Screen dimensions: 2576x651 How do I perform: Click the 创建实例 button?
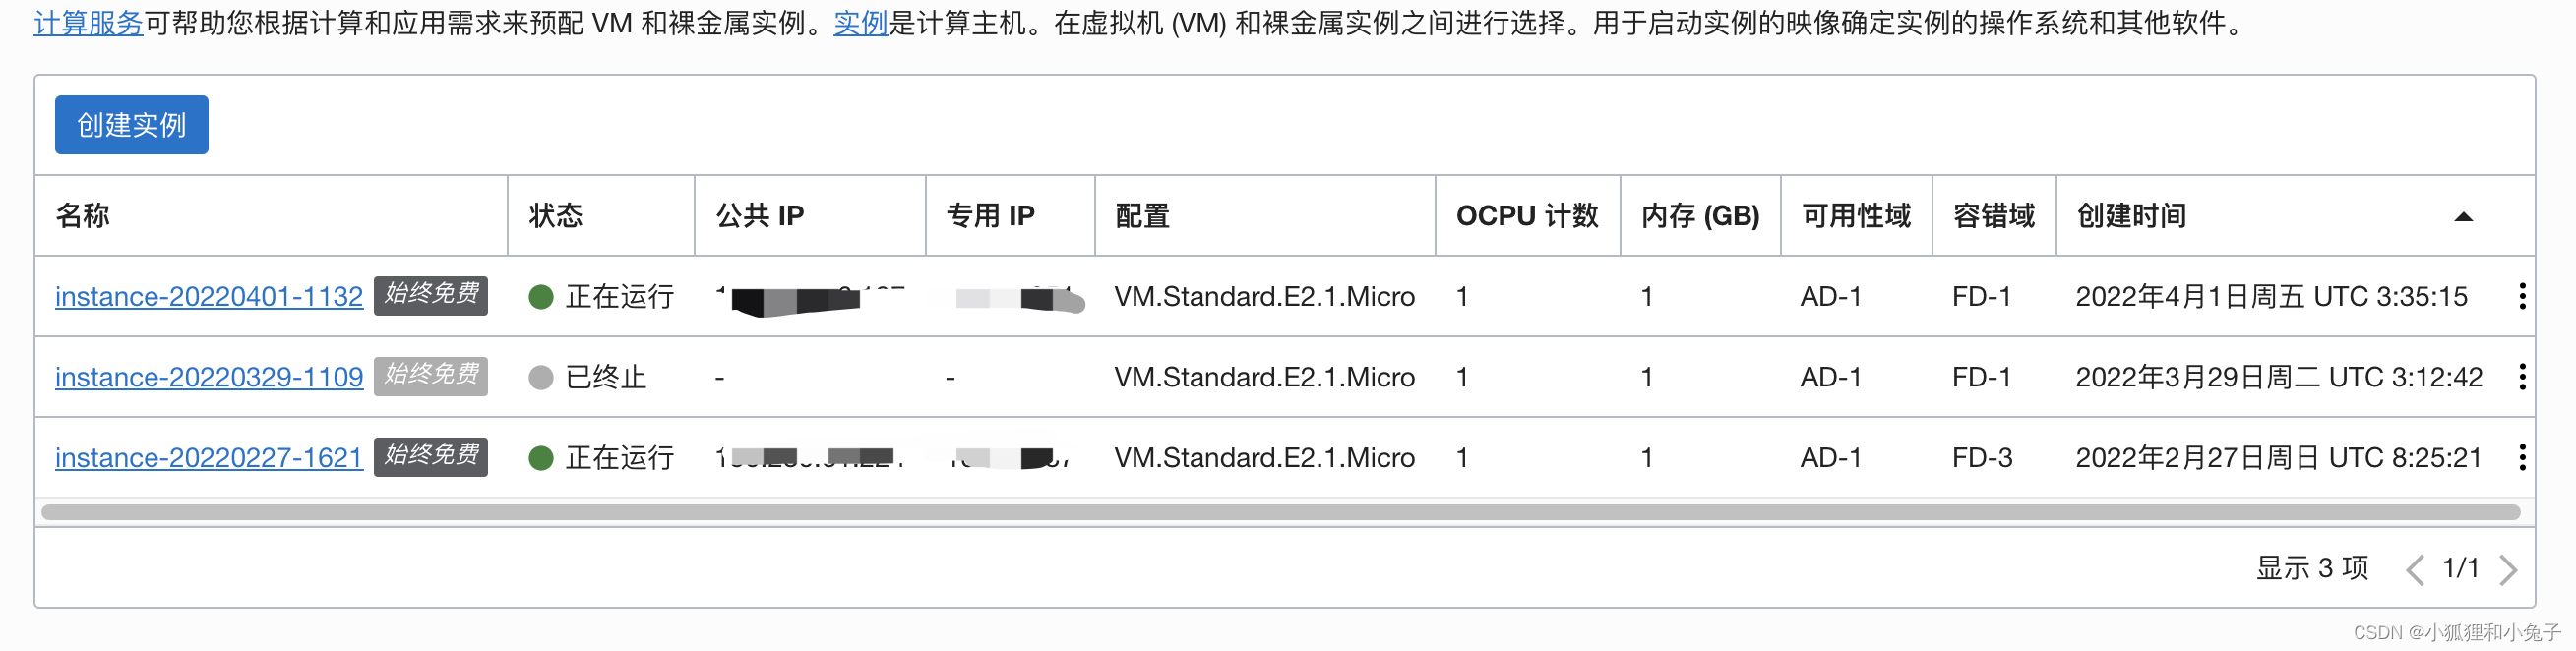click(131, 125)
